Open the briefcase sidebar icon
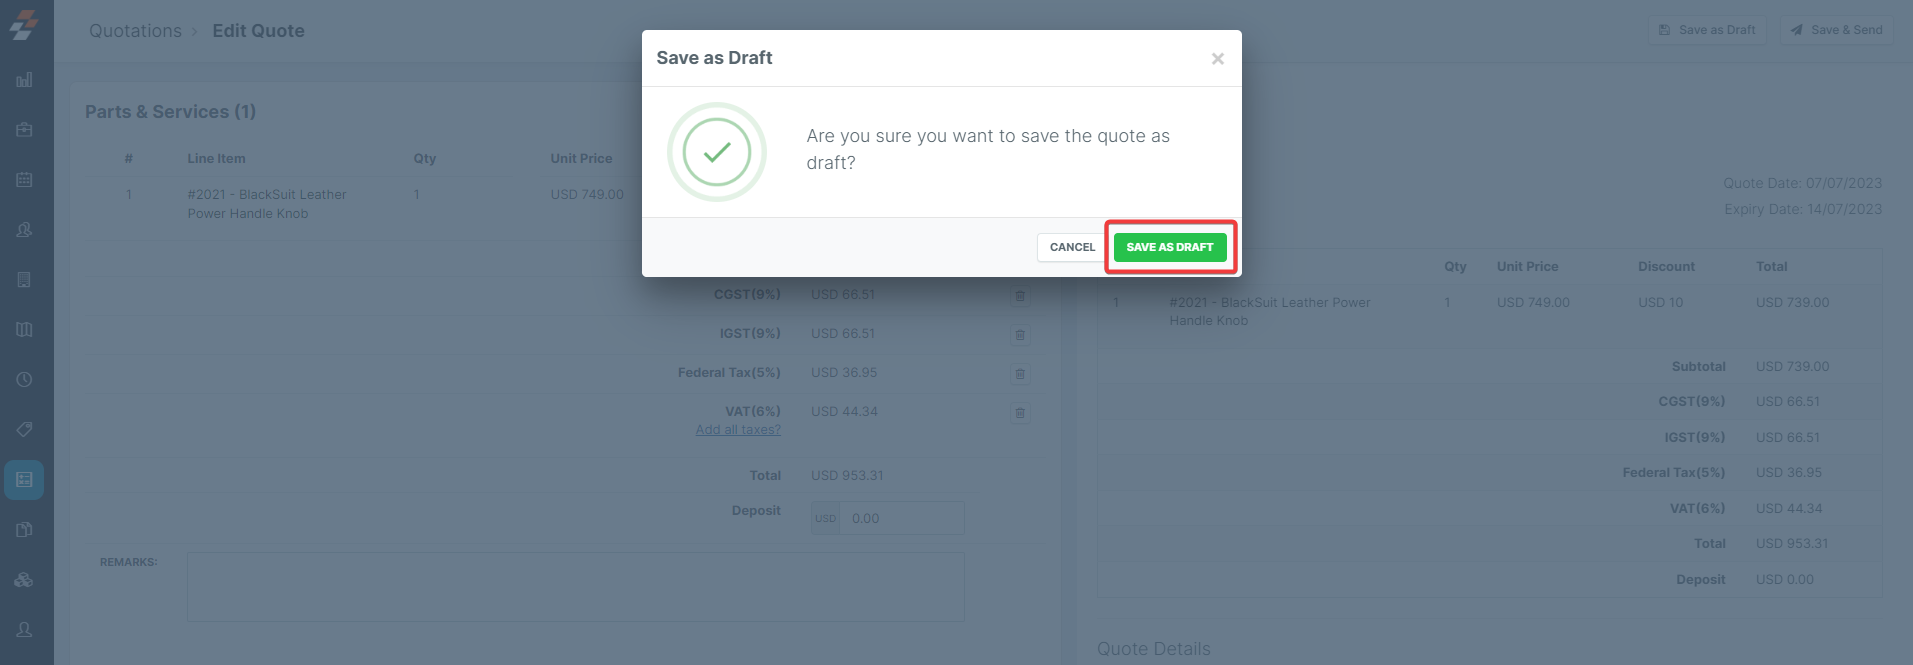The image size is (1913, 665). [25, 130]
